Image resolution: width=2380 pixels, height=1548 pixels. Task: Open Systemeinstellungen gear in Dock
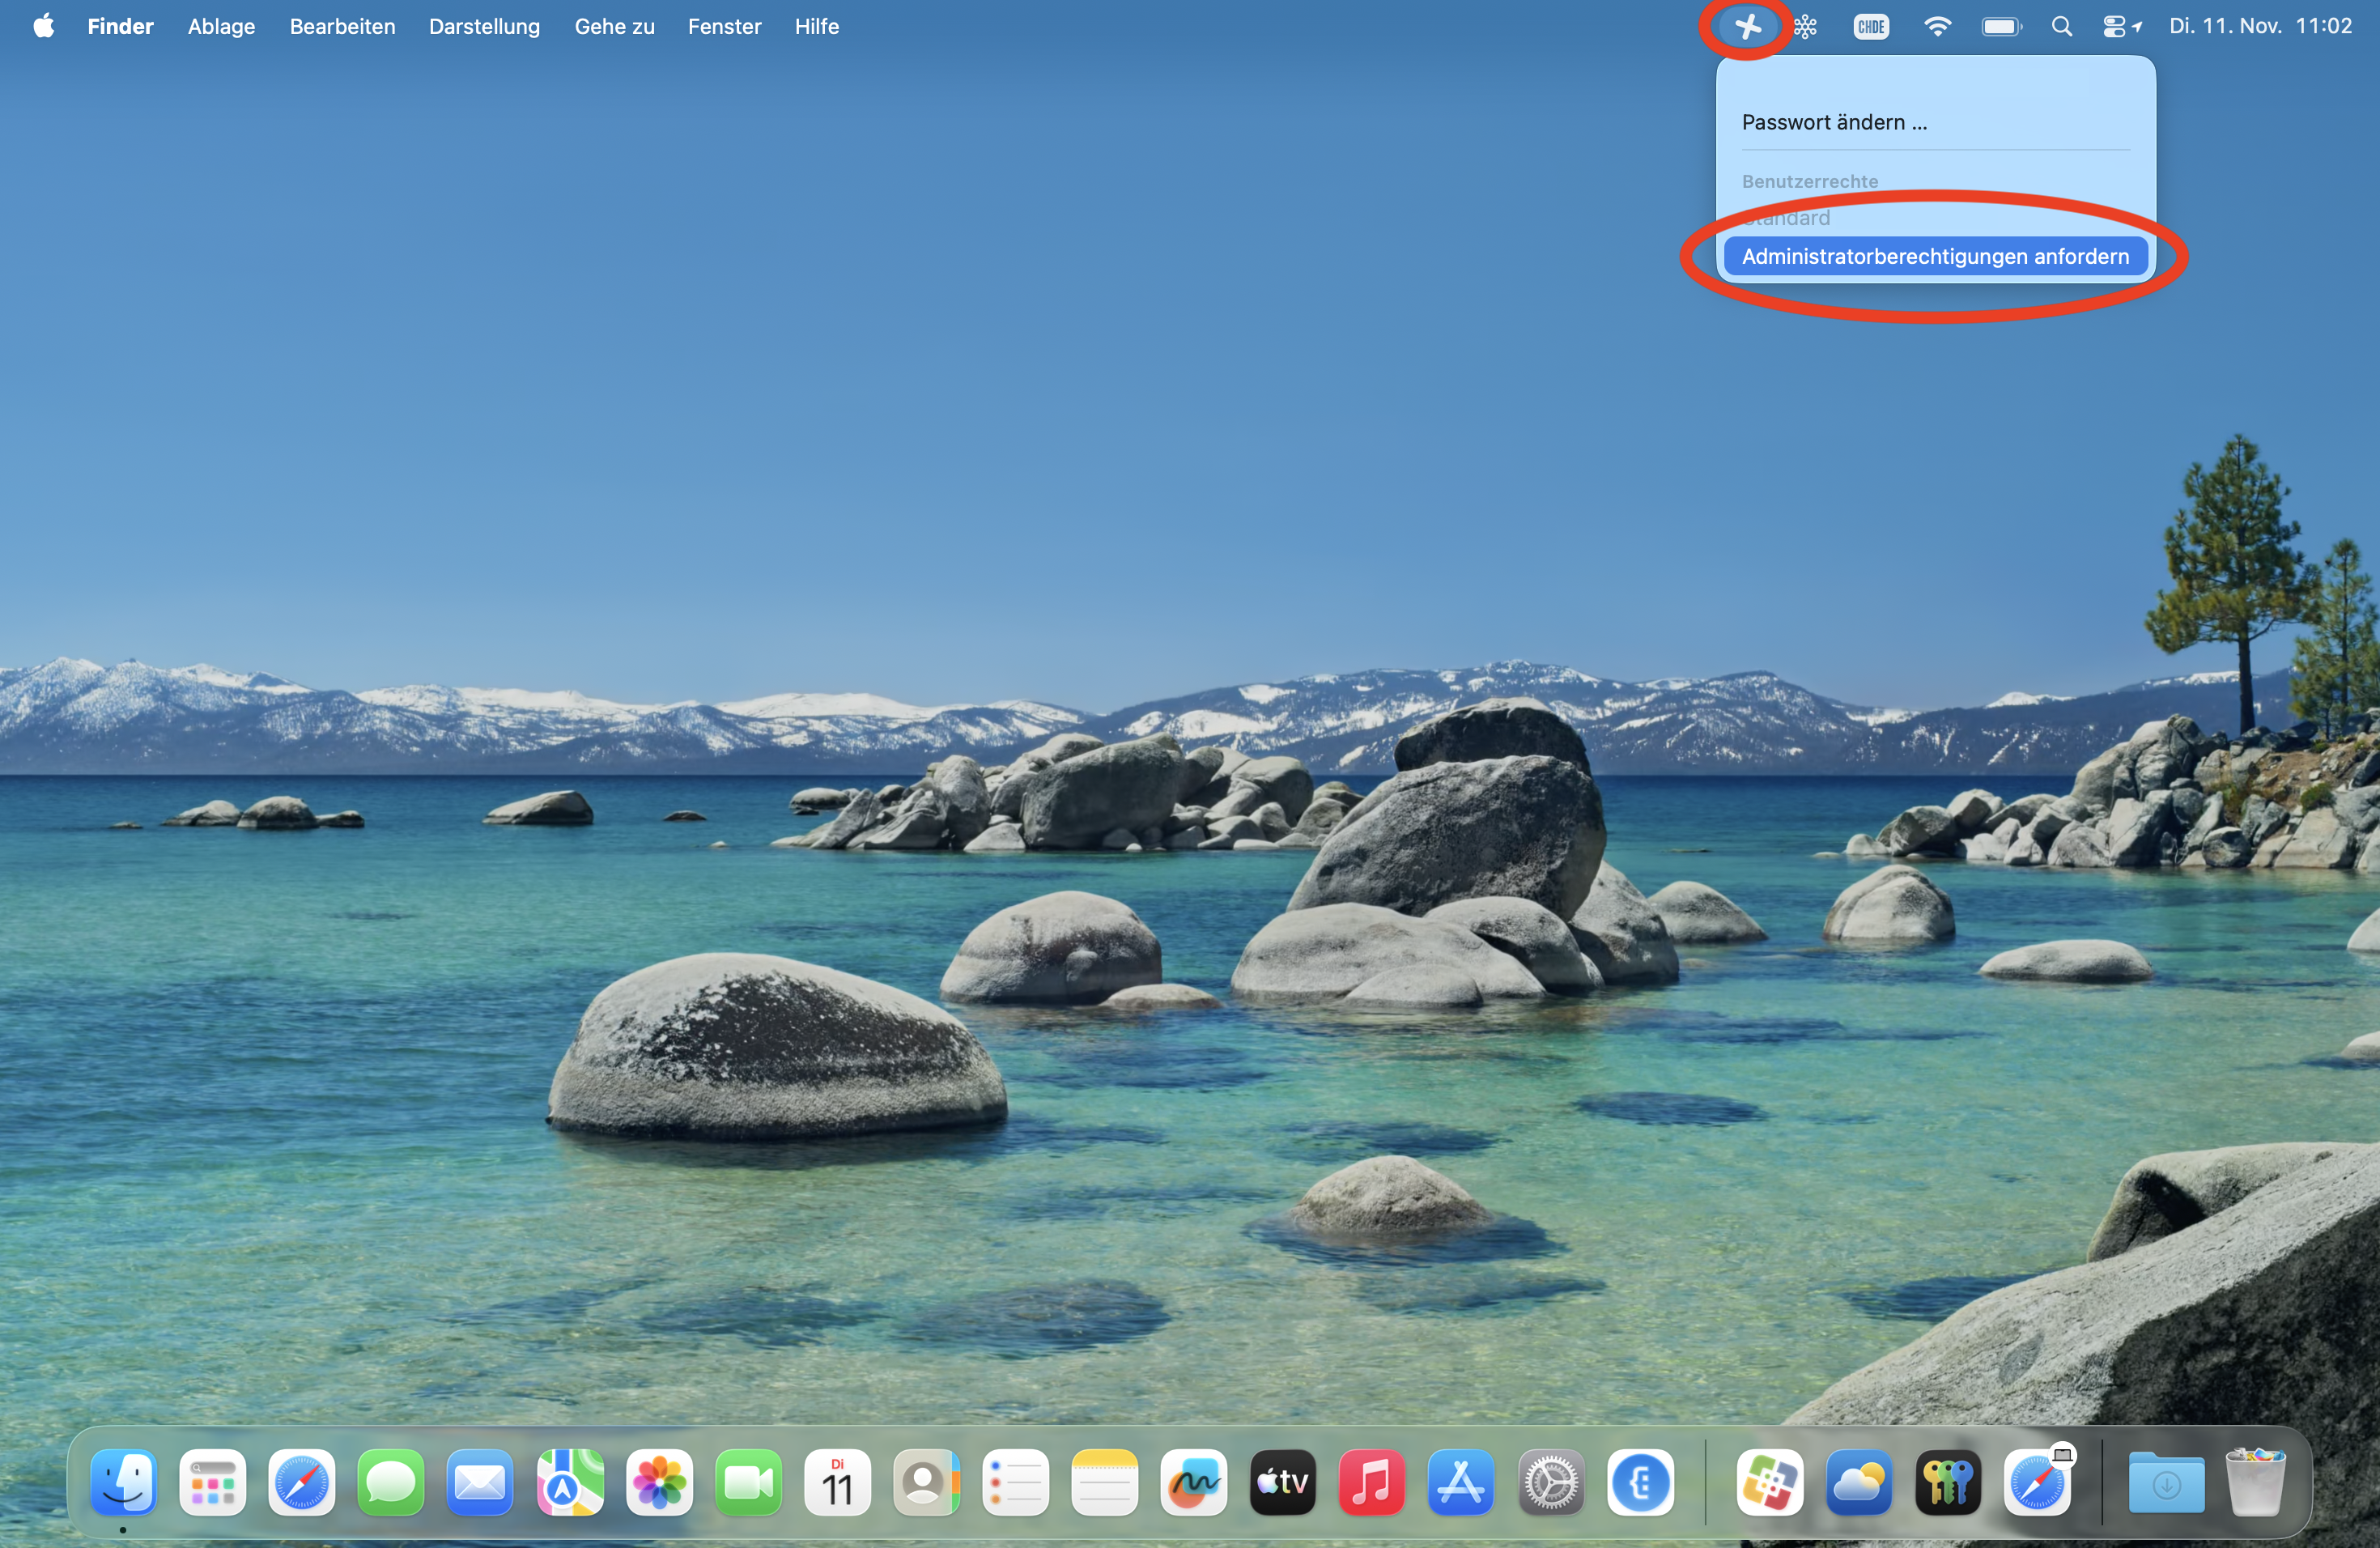pos(1550,1482)
